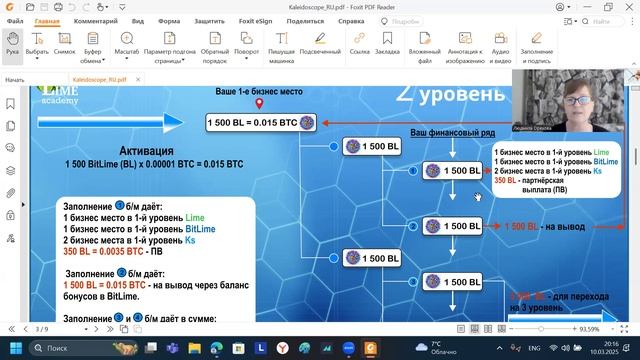This screenshot has height=360, width=640.
Task: Click the zoom in plus button
Action: point(574,329)
